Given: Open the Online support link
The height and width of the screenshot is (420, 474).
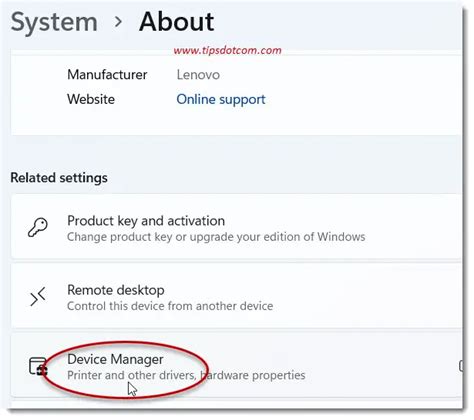Looking at the screenshot, I should click(x=221, y=99).
